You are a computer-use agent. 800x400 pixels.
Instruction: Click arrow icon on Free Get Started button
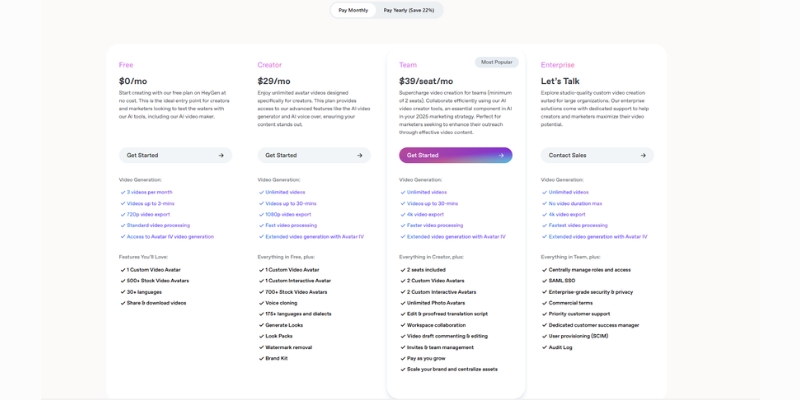221,155
